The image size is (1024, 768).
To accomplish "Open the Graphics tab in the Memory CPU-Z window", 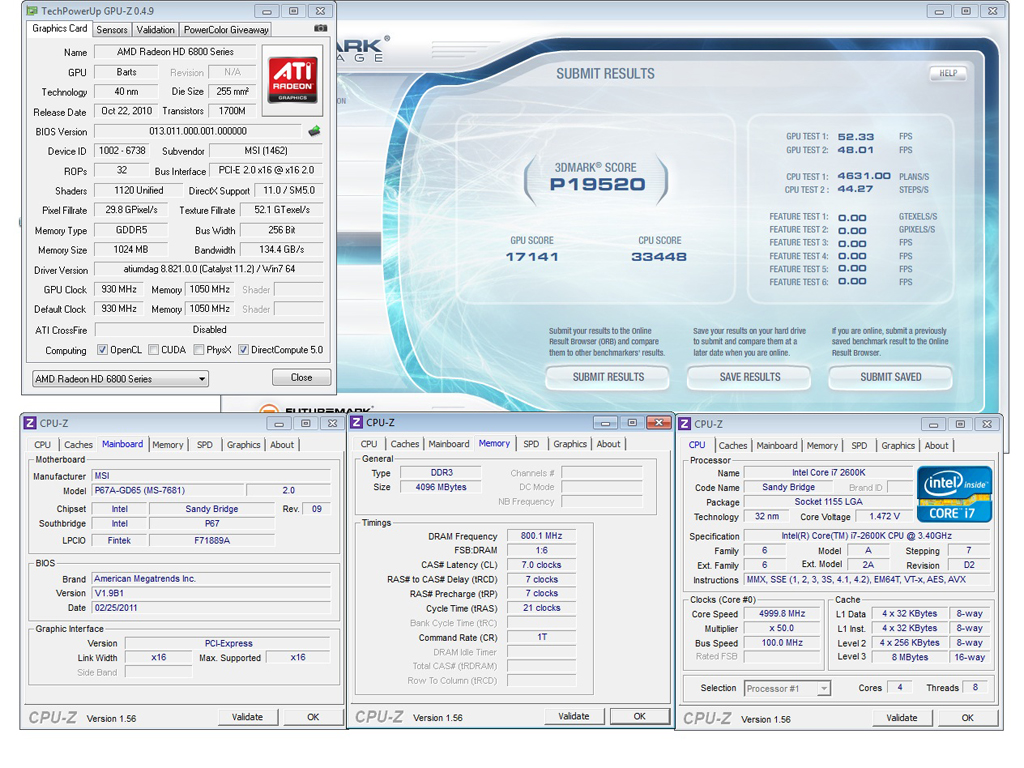I will (570, 444).
